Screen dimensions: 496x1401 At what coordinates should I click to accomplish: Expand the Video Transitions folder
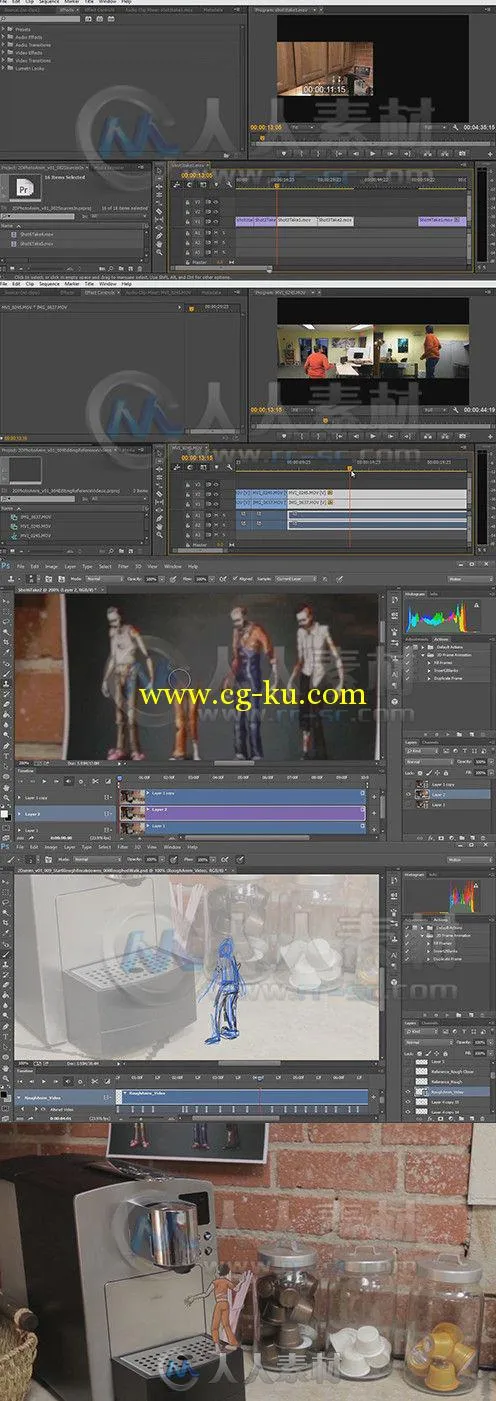[4, 60]
